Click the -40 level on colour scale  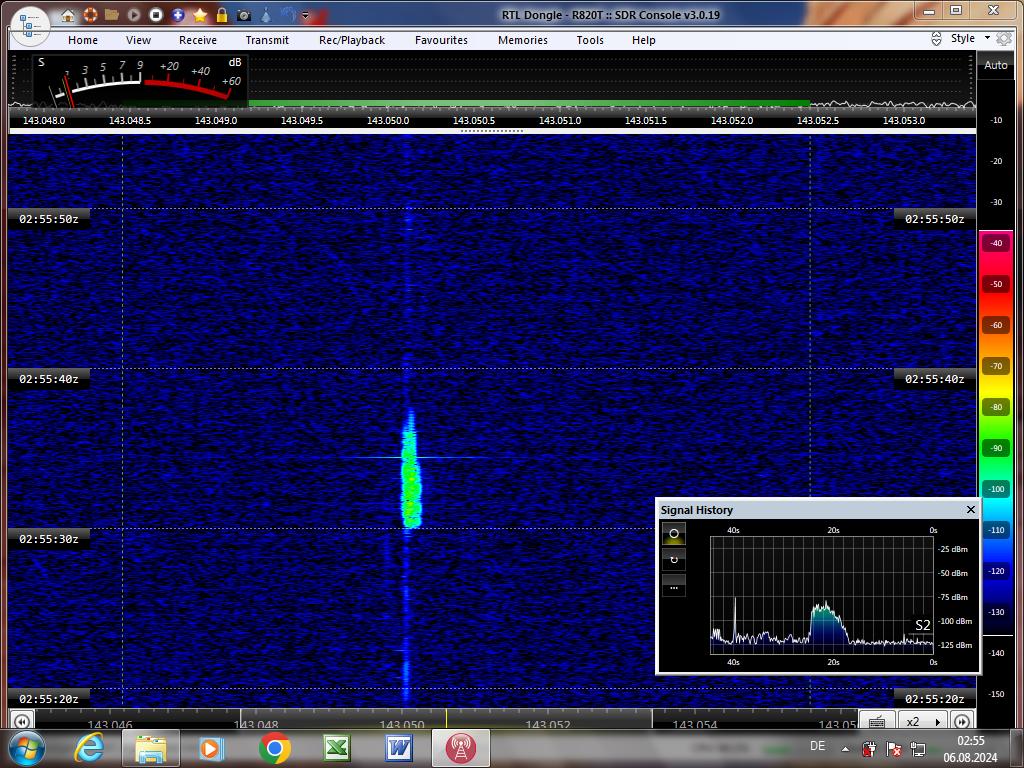[996, 243]
